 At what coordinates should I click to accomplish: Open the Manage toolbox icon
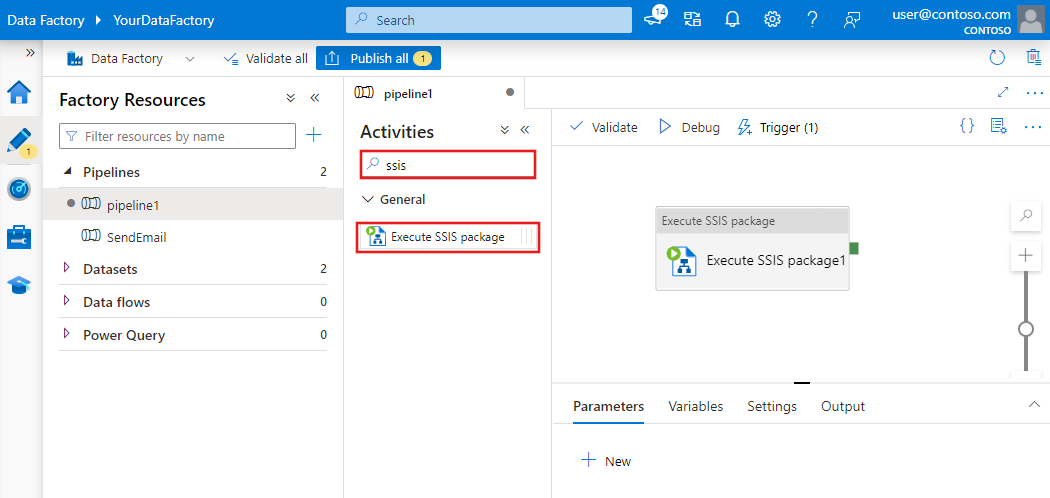click(x=19, y=237)
